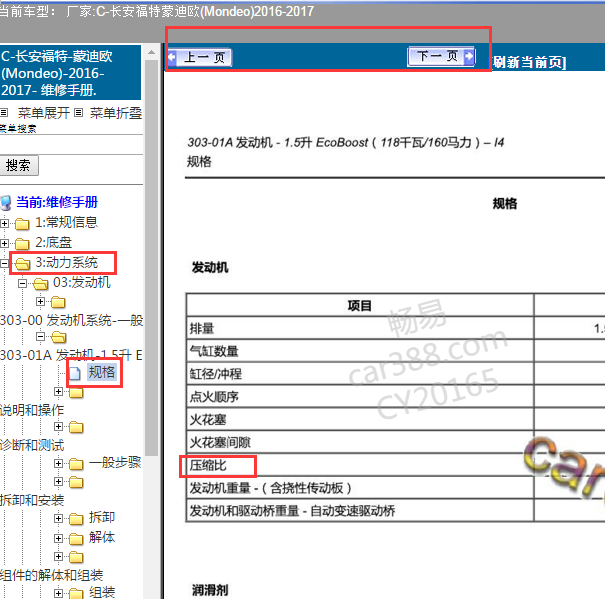Select the 1:常规信息 tree item
The height and width of the screenshot is (599, 605).
[66, 222]
